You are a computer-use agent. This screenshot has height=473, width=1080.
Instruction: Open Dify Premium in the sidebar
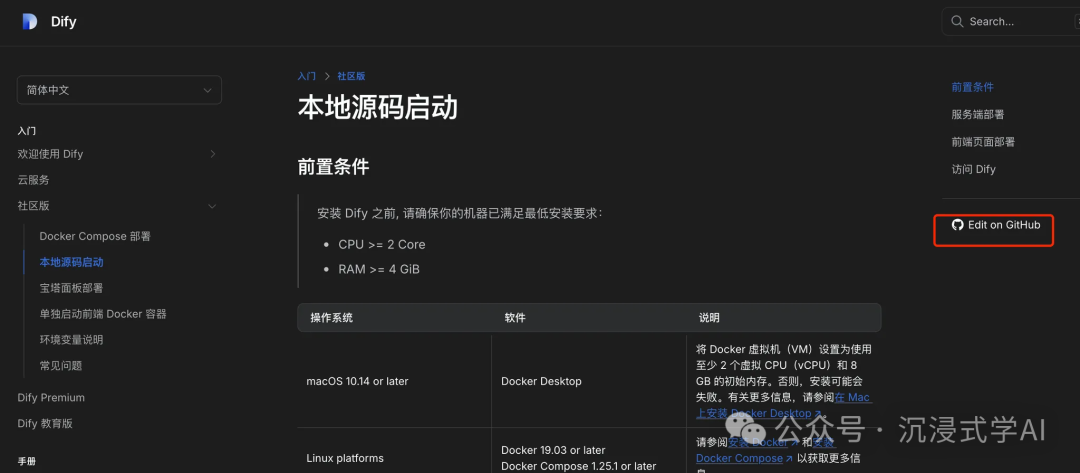click(51, 397)
